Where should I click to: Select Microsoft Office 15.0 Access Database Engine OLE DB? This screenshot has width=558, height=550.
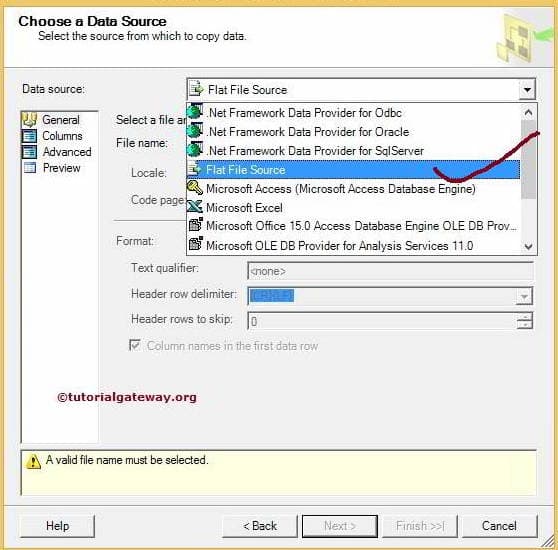click(x=354, y=226)
